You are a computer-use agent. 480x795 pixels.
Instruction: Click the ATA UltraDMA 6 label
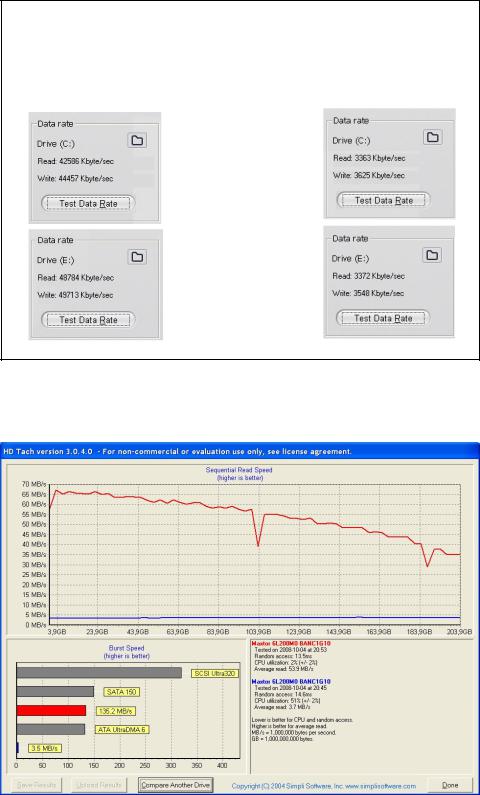pos(122,730)
